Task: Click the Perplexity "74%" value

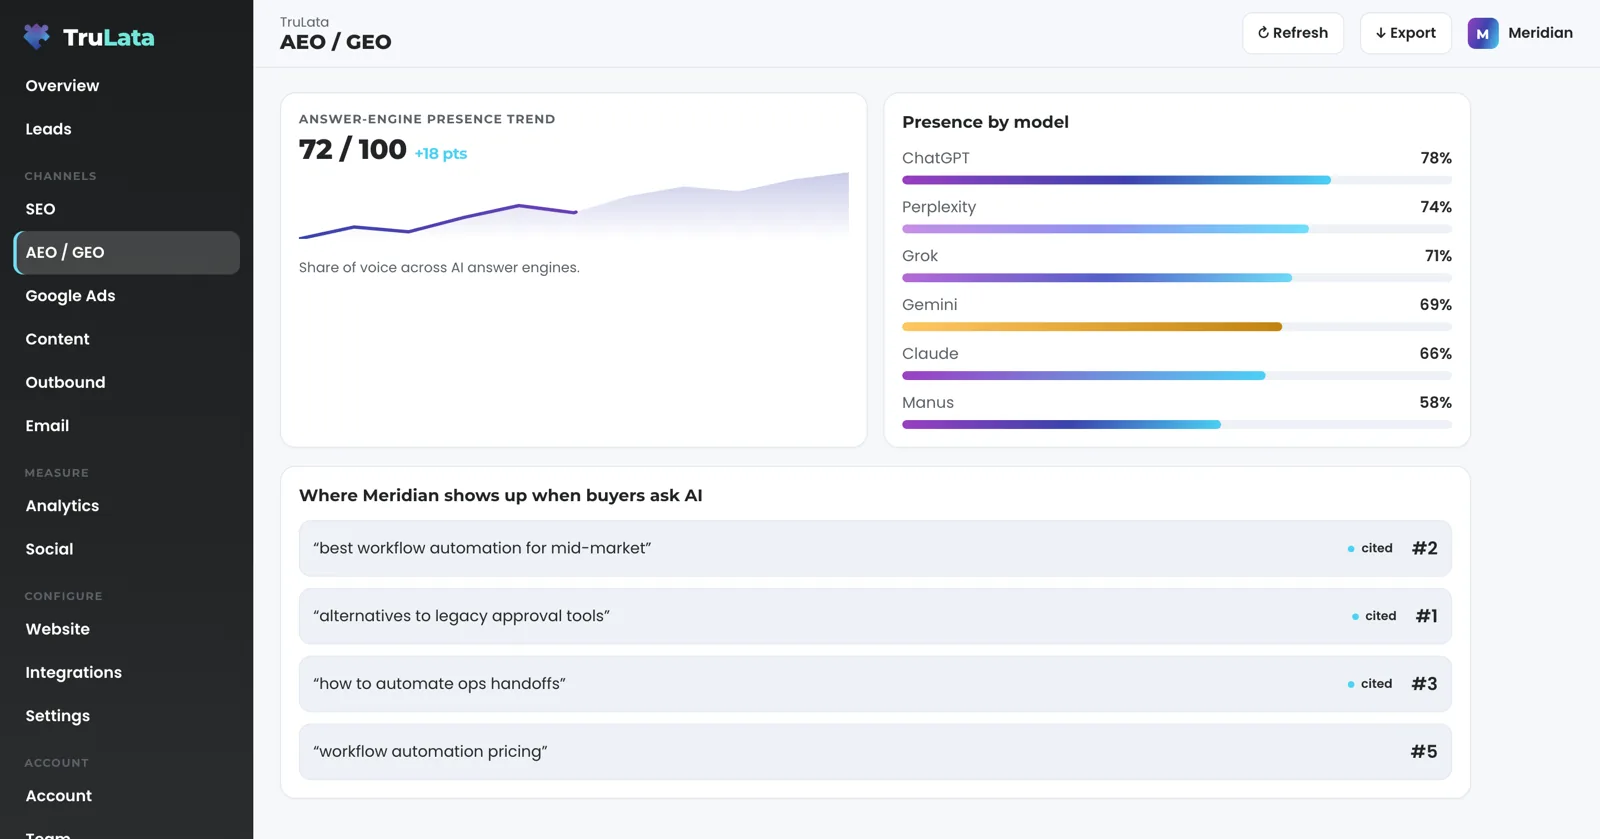Action: tap(1436, 207)
